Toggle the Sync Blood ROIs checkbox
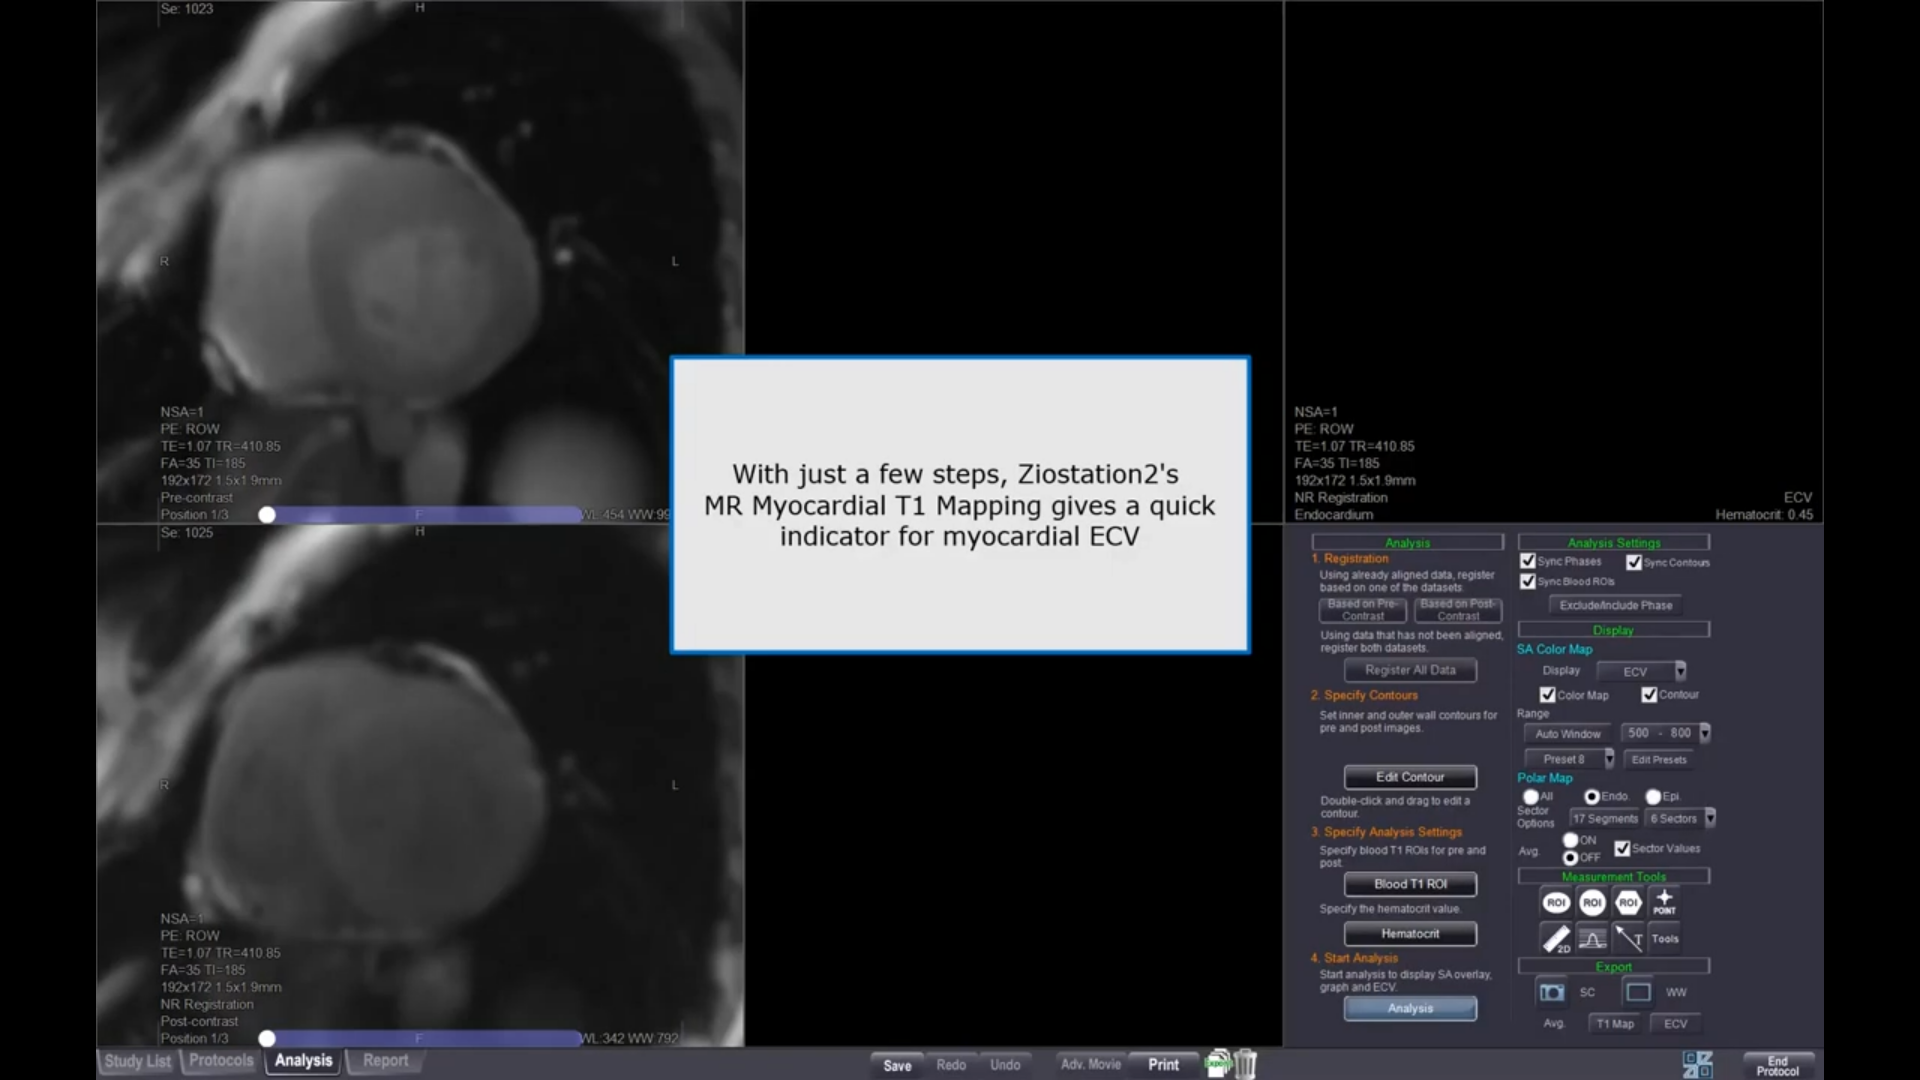Image resolution: width=1920 pixels, height=1080 pixels. click(1528, 581)
